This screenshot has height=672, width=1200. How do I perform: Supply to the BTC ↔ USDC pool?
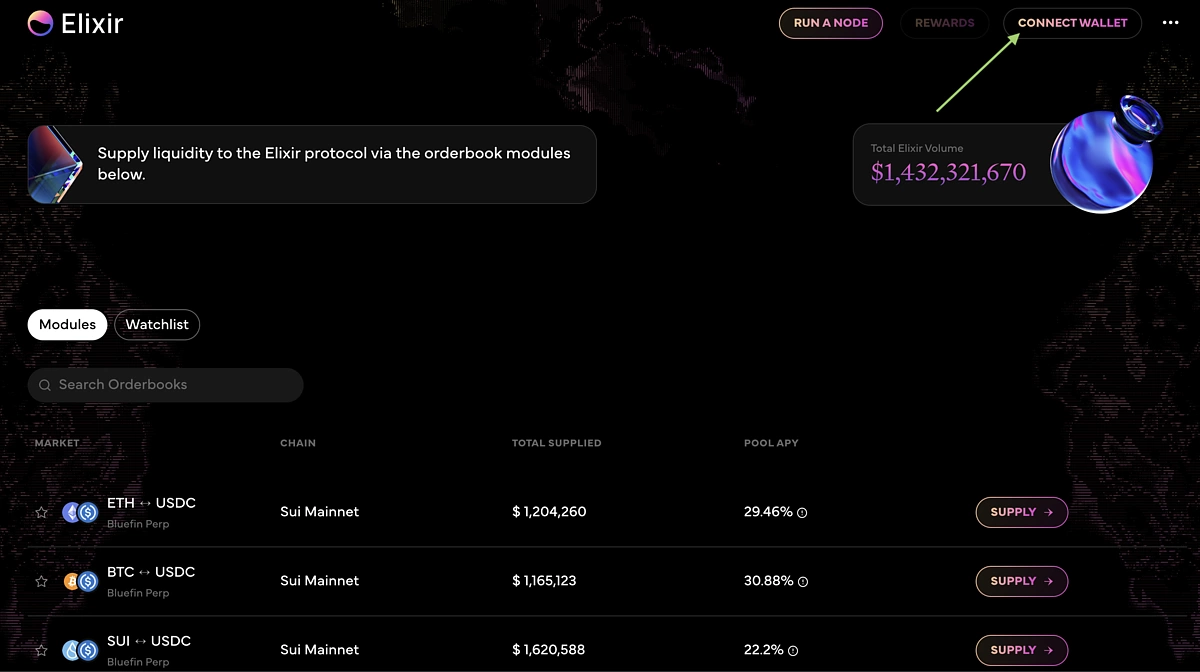(1022, 581)
